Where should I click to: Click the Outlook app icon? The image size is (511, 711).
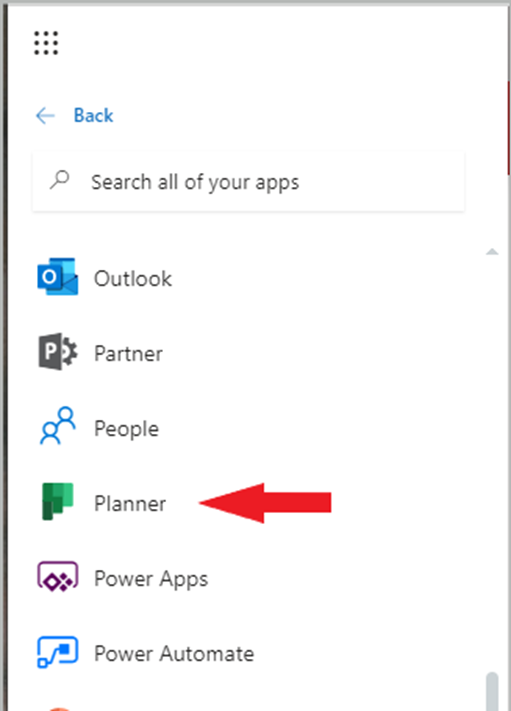pos(58,277)
